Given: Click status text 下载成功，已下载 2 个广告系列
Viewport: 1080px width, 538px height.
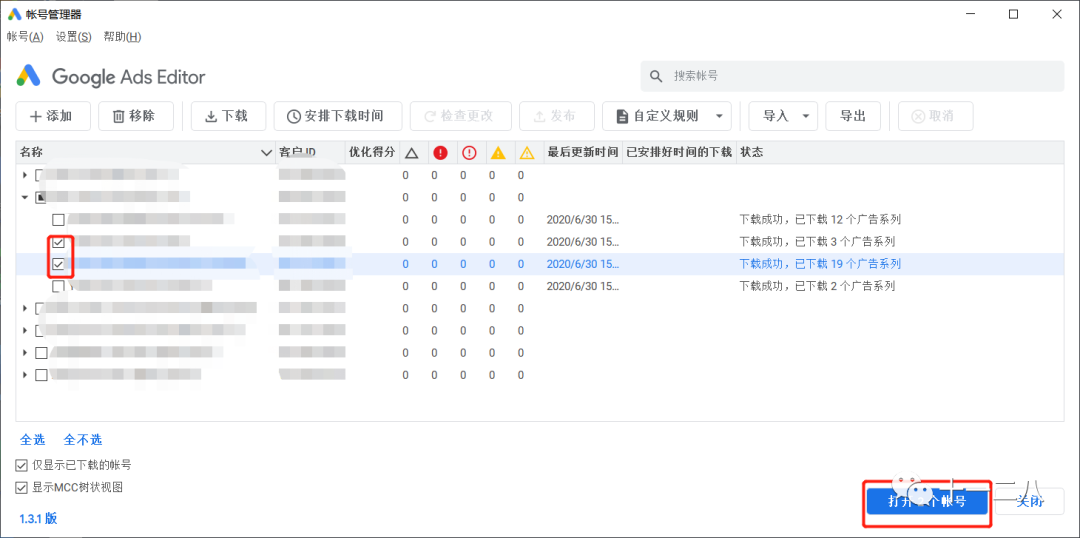Looking at the screenshot, I should [817, 286].
